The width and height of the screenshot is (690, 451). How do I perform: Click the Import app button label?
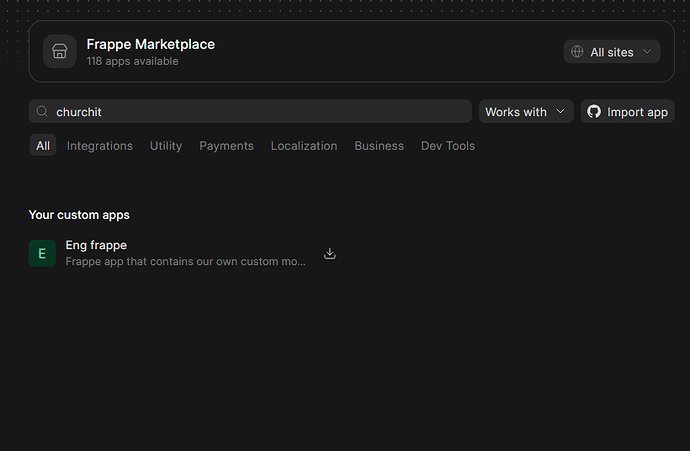[637, 112]
